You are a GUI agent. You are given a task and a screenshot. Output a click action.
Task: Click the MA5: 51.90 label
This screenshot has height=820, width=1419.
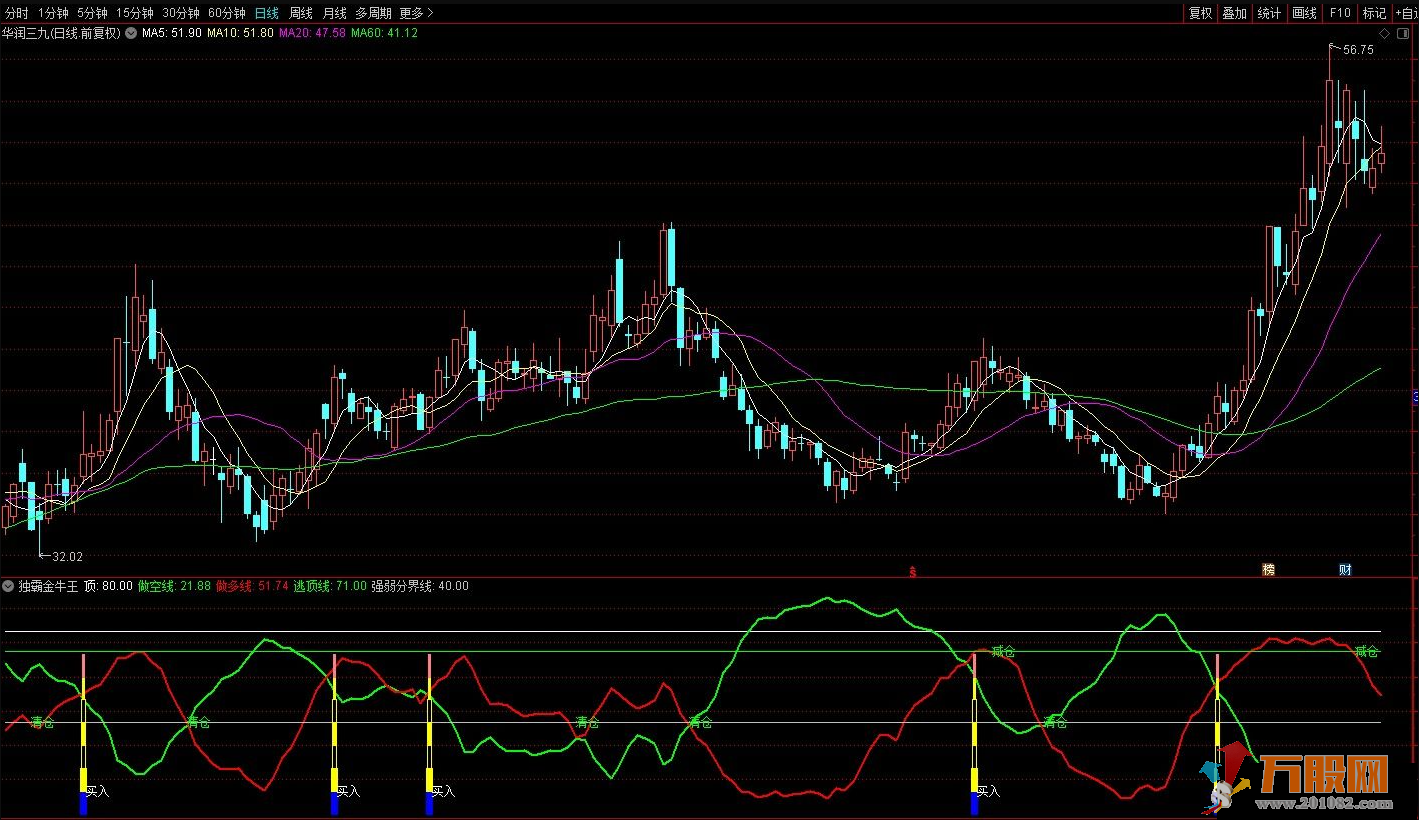coord(171,33)
